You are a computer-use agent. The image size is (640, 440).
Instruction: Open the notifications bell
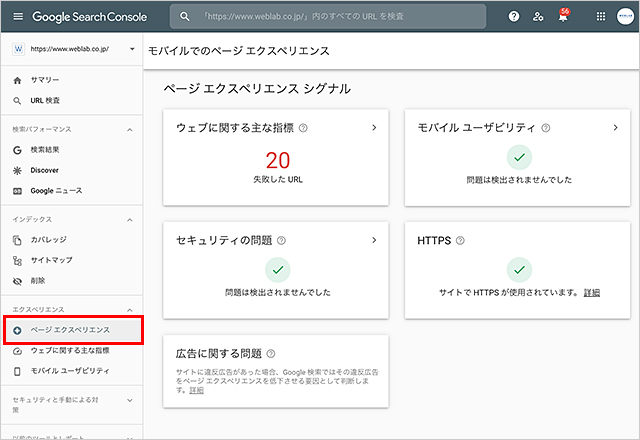coord(563,16)
